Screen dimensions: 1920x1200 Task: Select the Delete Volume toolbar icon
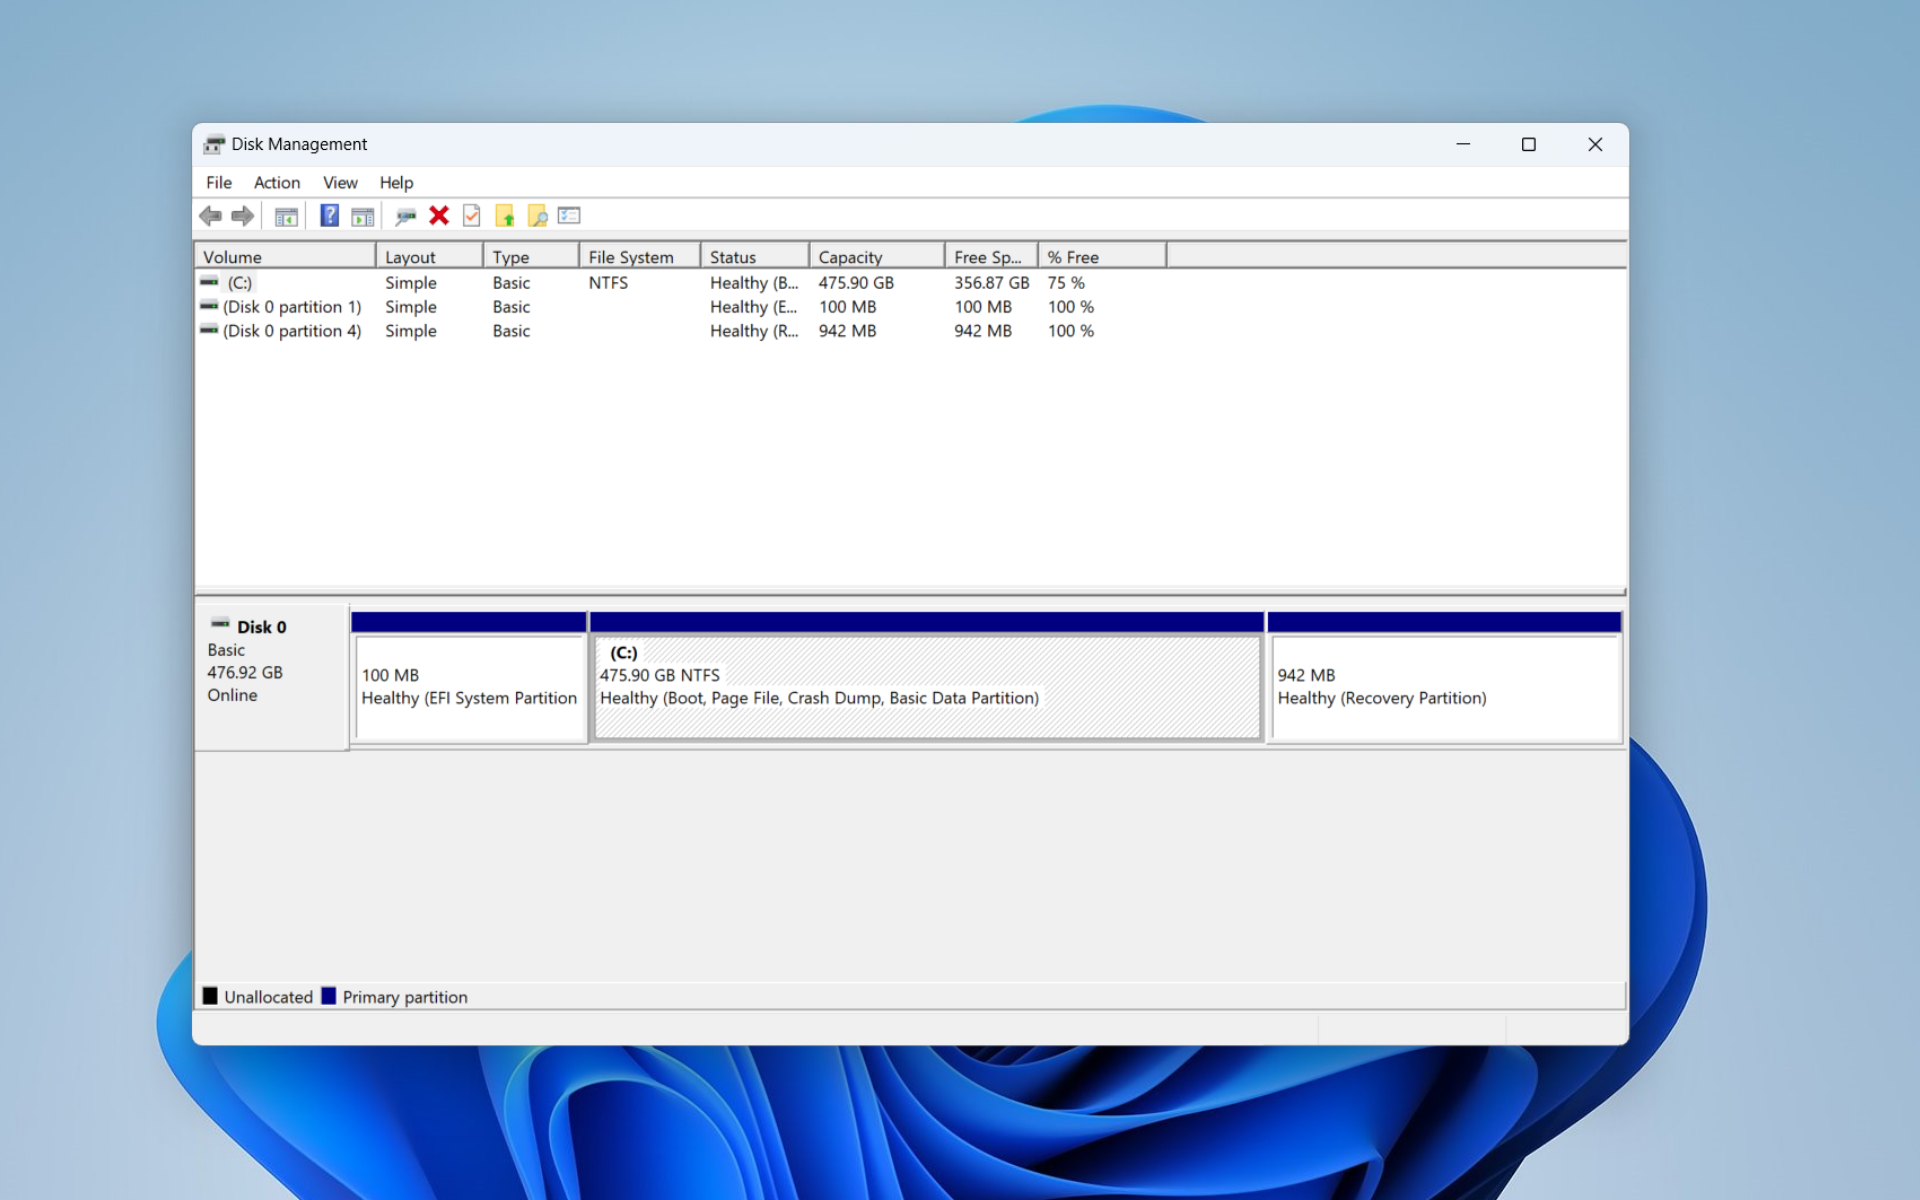pos(439,215)
